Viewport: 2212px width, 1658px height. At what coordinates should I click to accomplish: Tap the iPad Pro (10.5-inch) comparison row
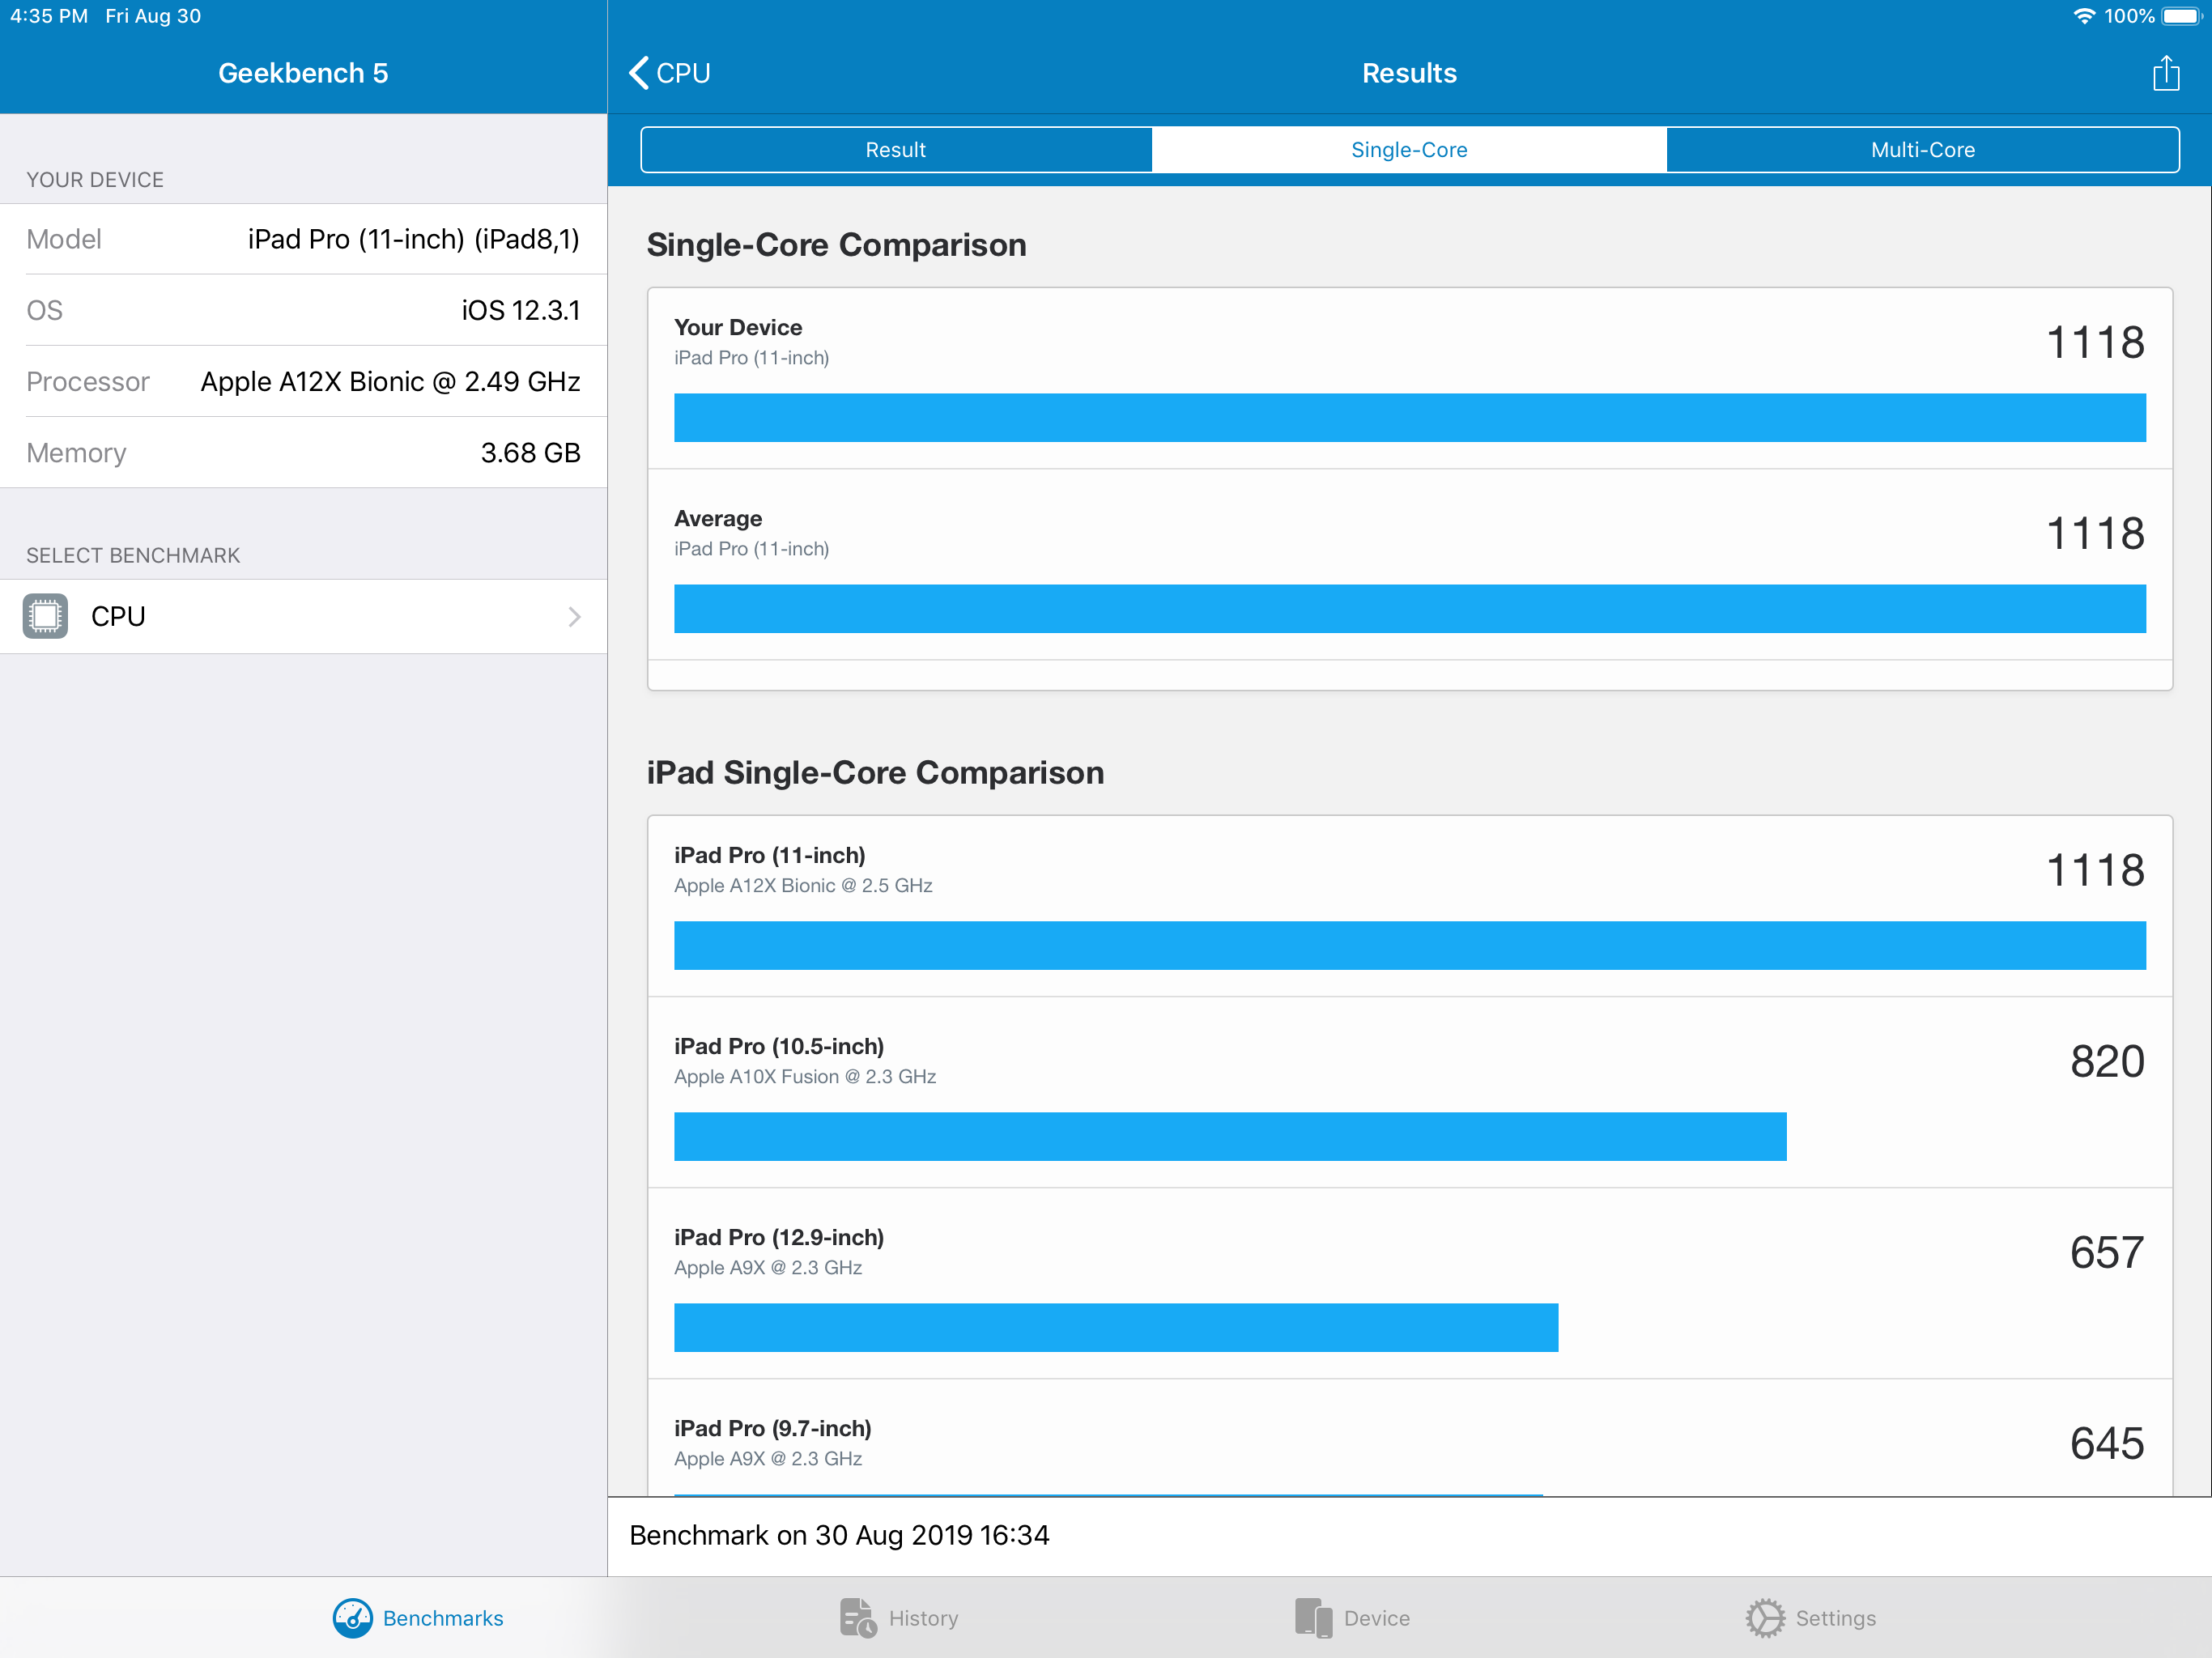(1409, 1091)
